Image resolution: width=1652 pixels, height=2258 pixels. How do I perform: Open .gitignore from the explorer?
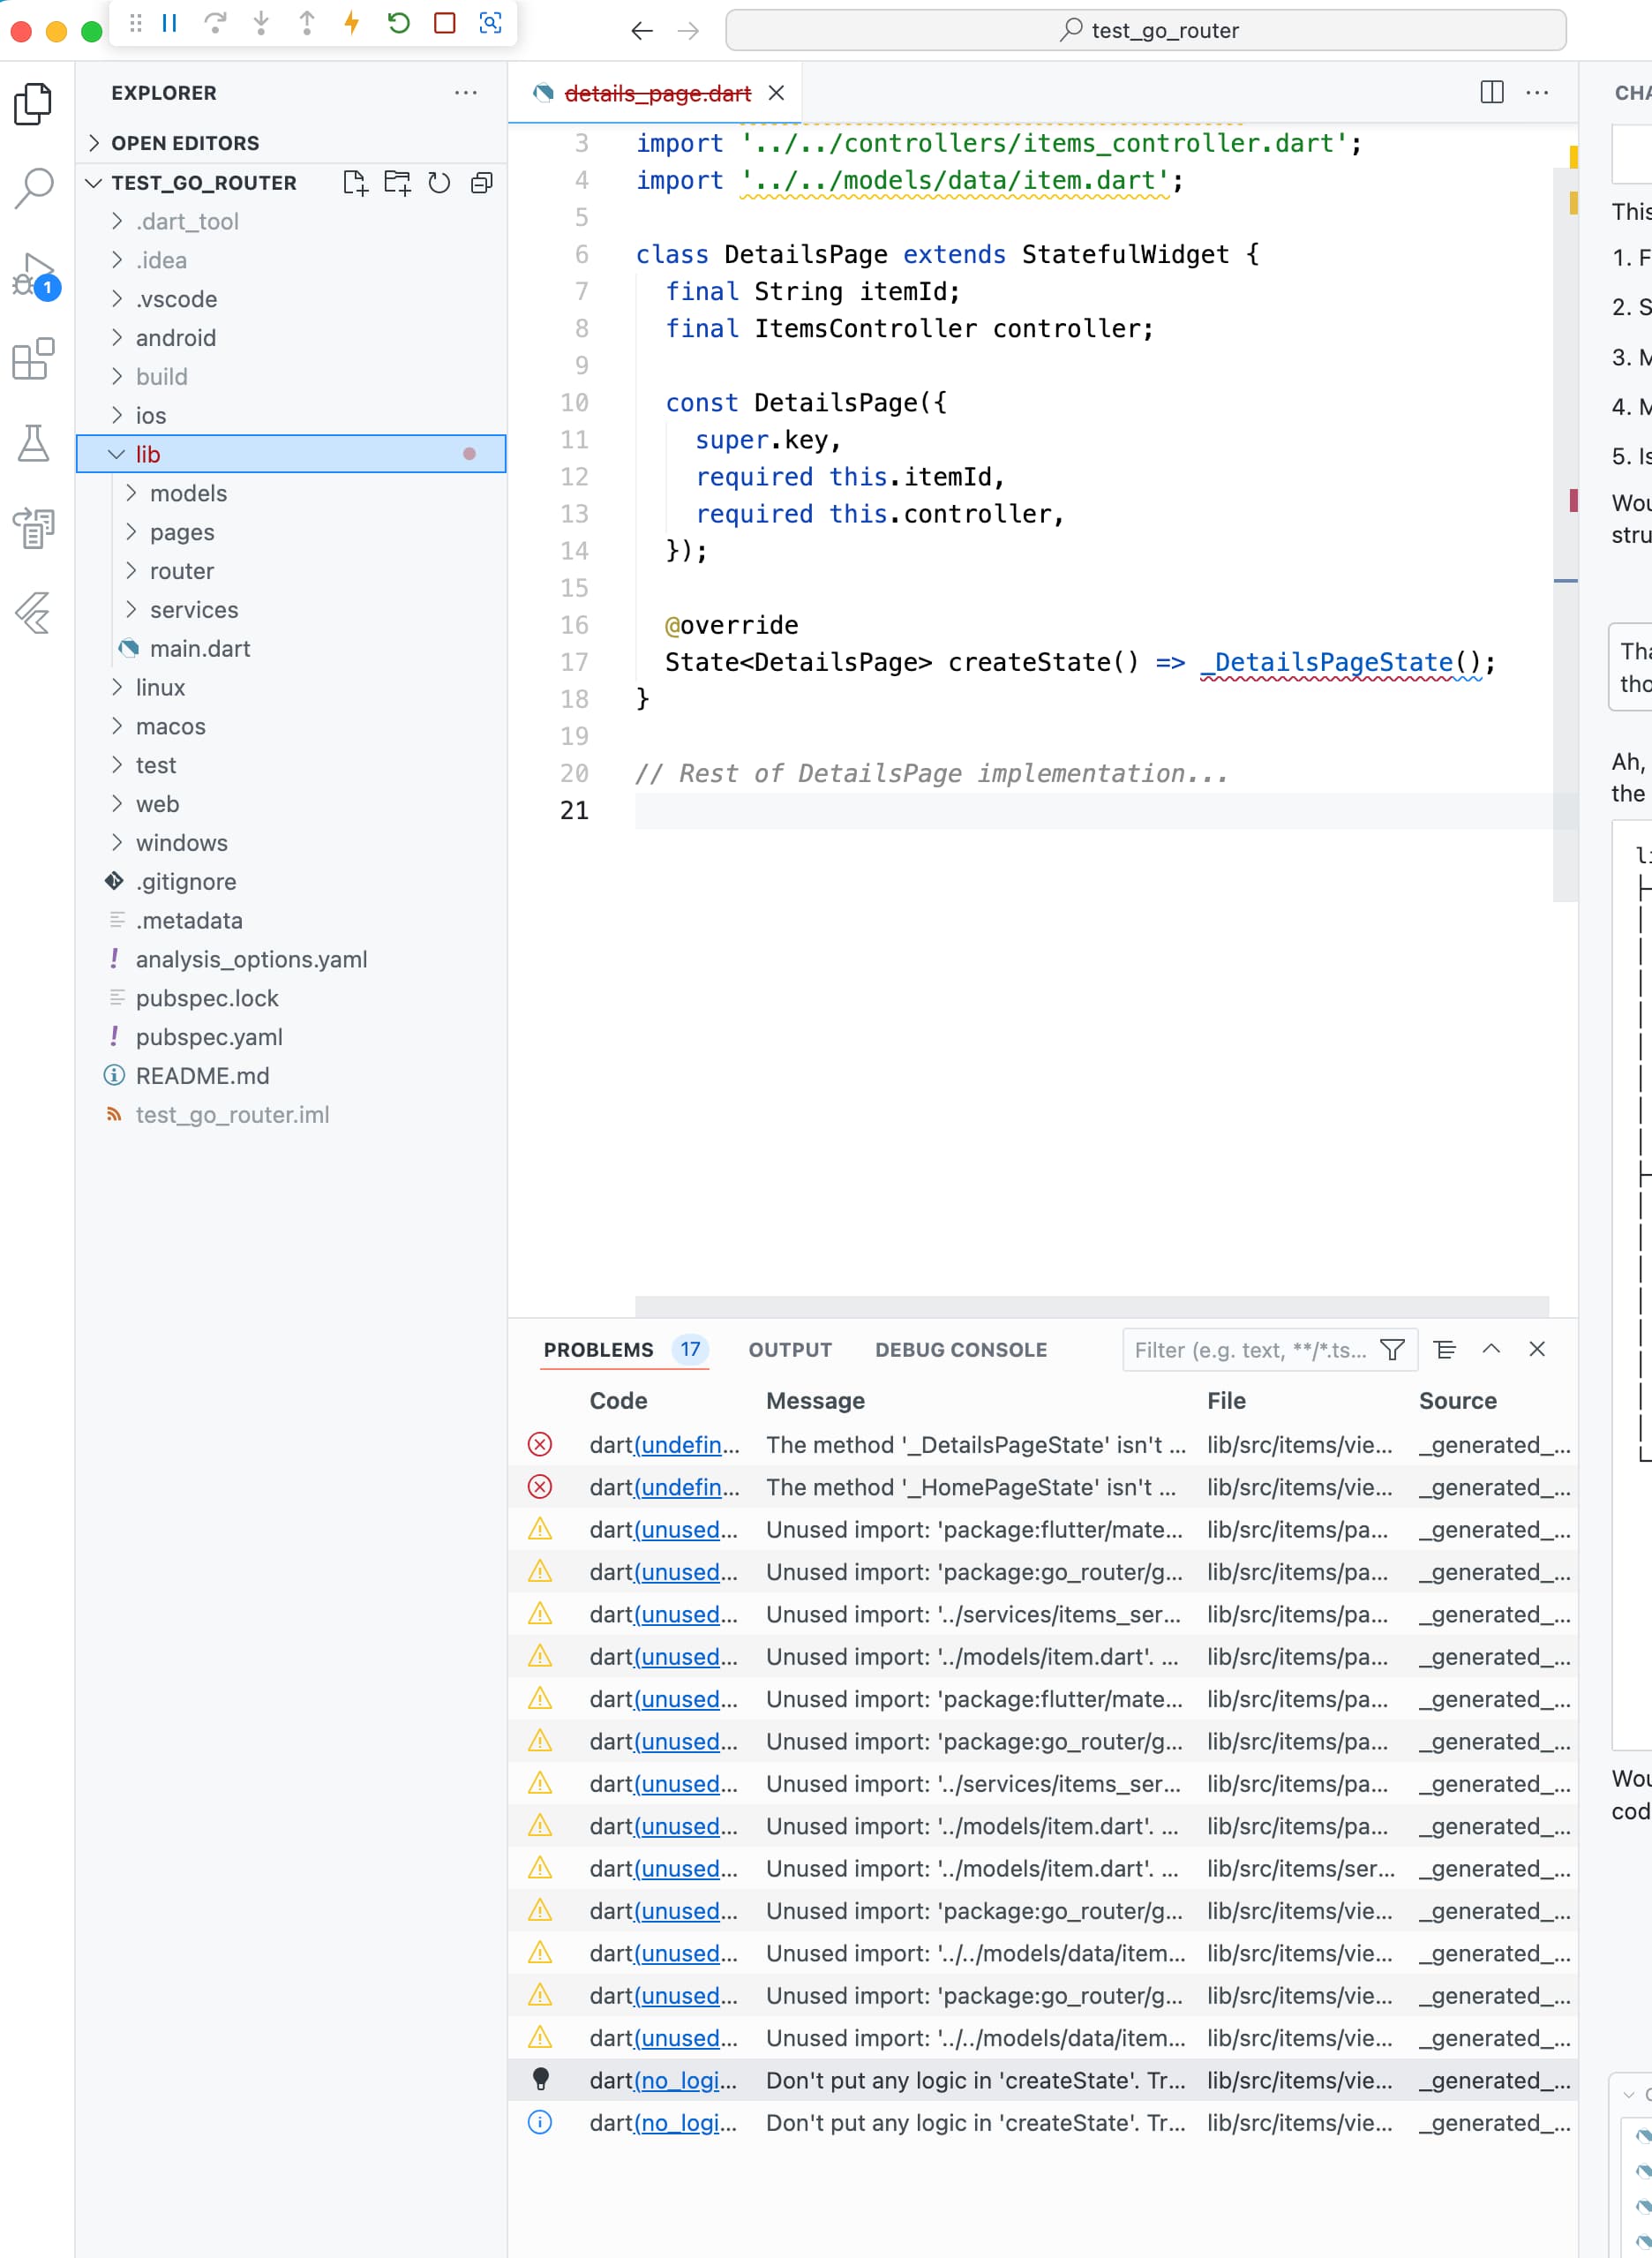tap(291, 882)
